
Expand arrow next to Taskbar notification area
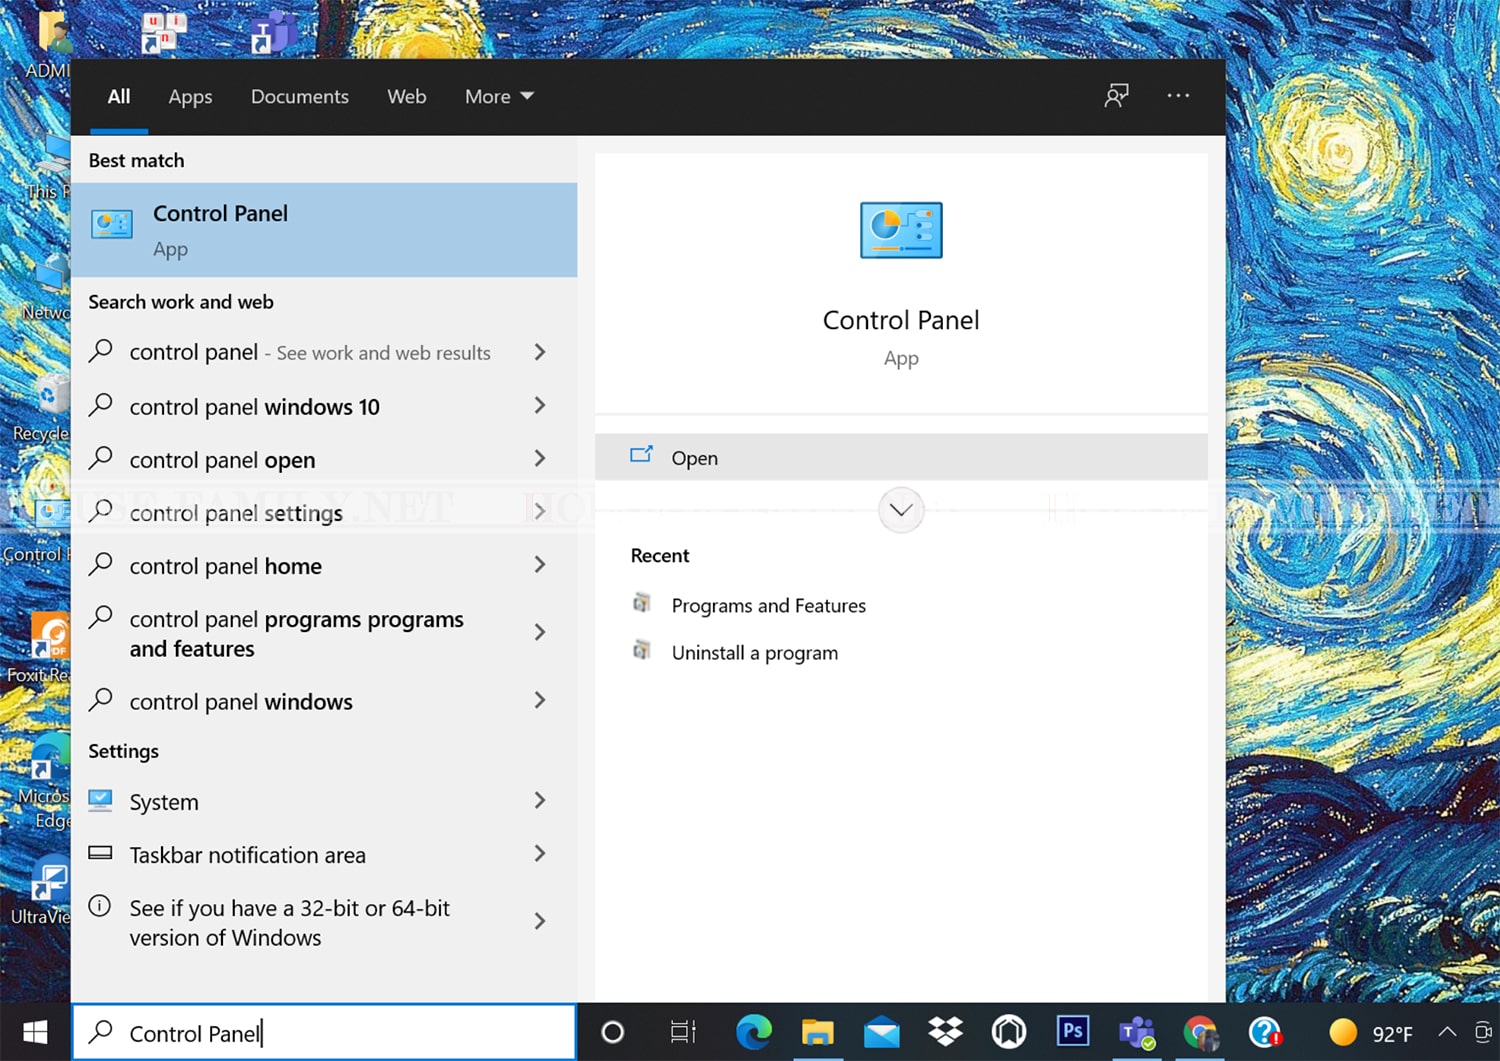point(540,853)
